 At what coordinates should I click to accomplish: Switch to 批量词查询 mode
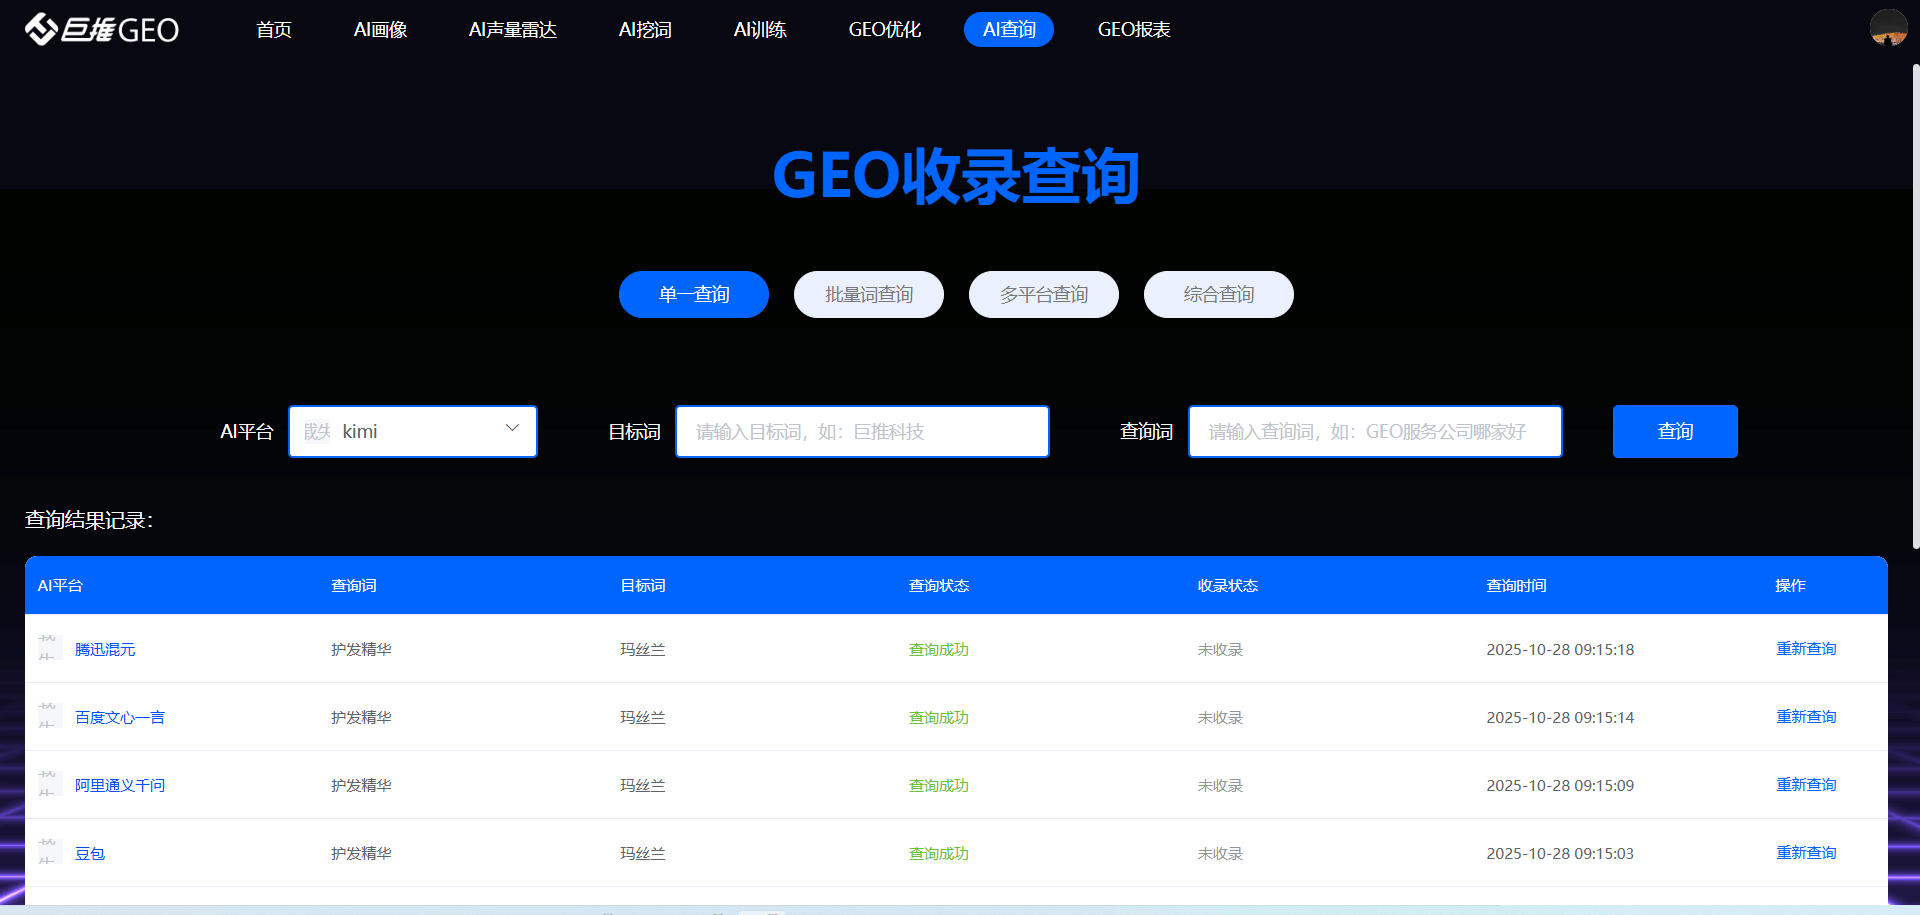pyautogui.click(x=868, y=295)
